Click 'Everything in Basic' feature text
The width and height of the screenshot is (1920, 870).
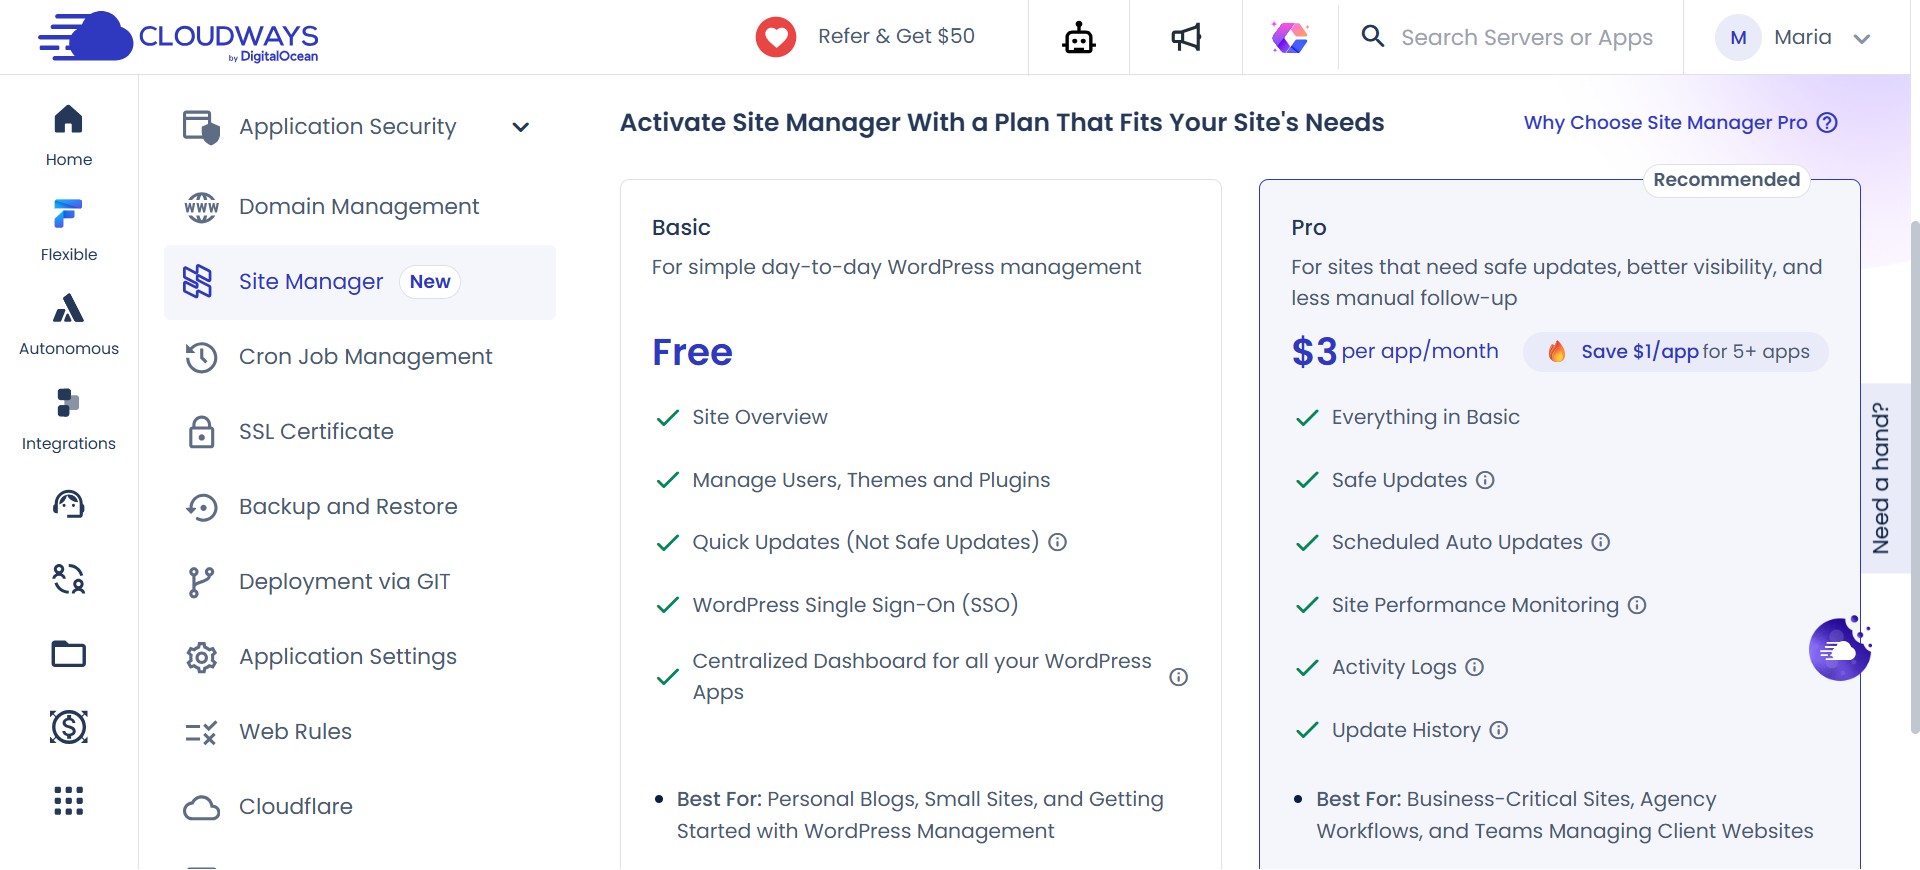pos(1425,418)
